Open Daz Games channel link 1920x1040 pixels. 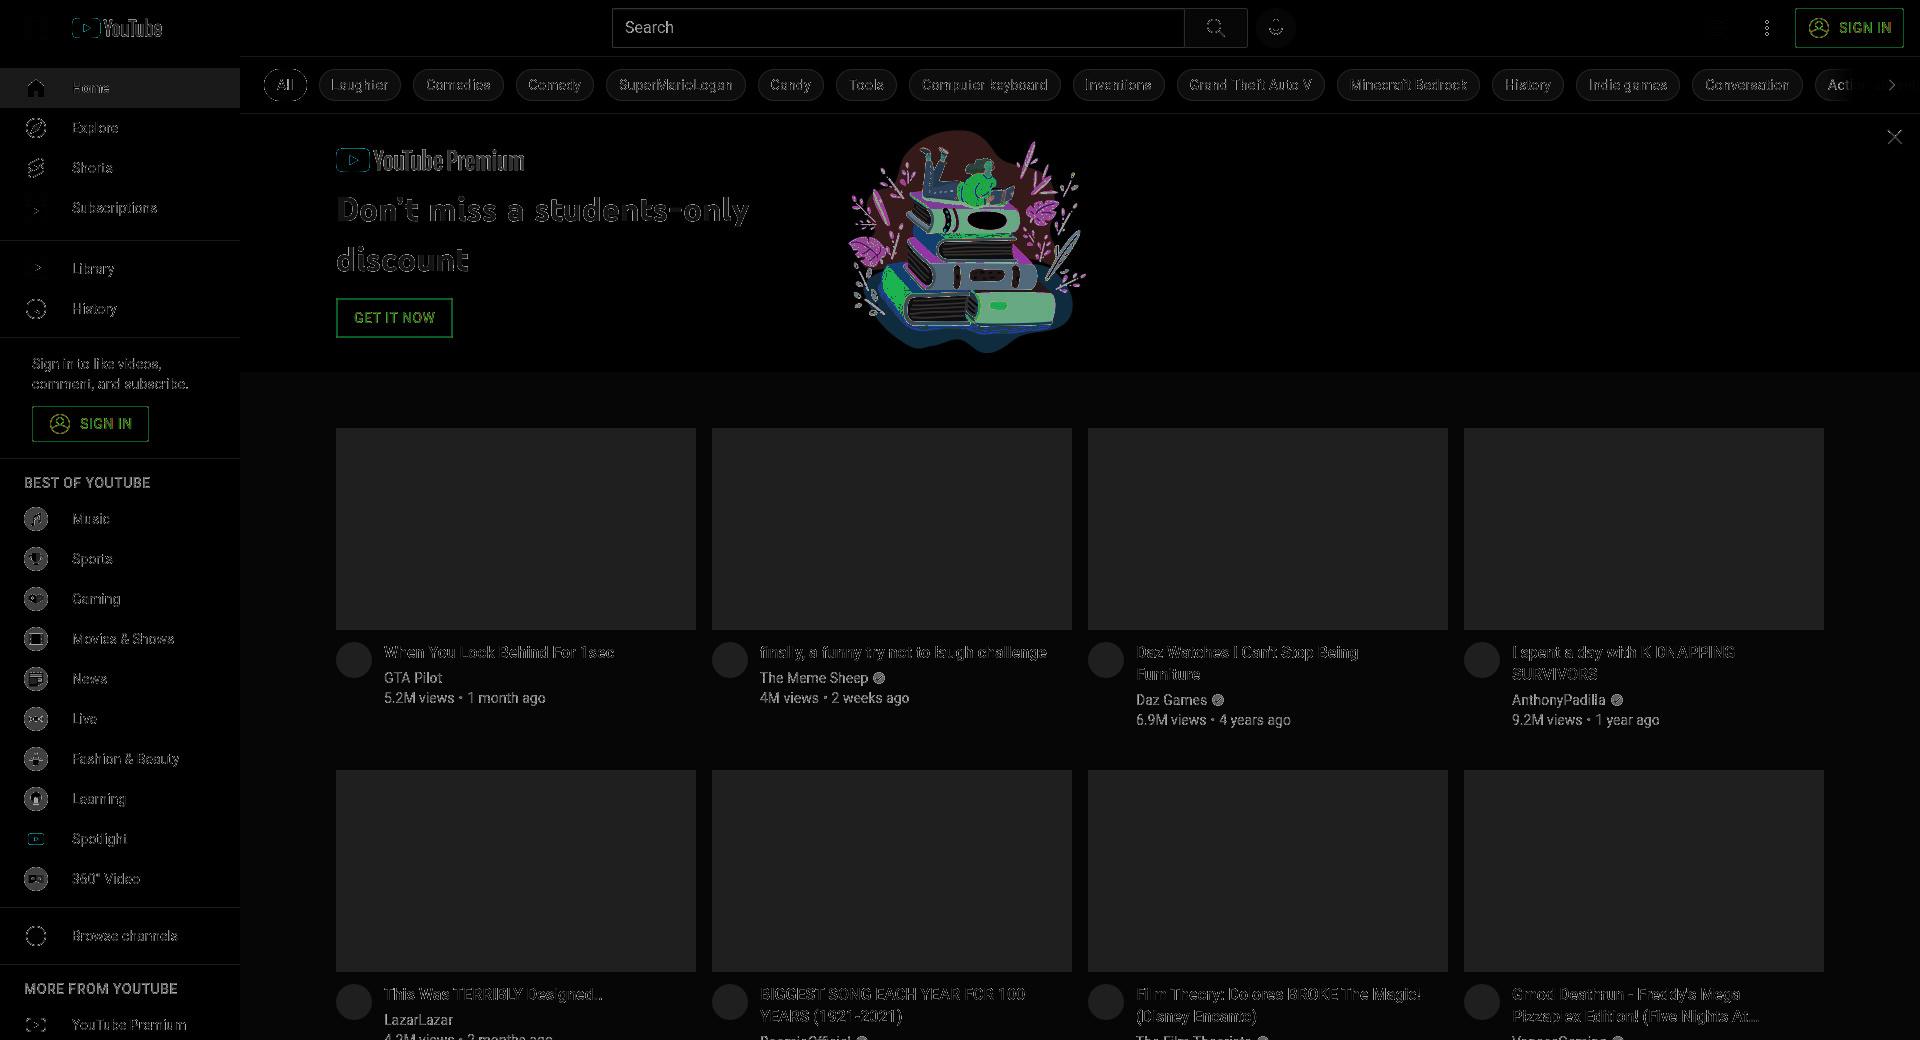pos(1171,700)
